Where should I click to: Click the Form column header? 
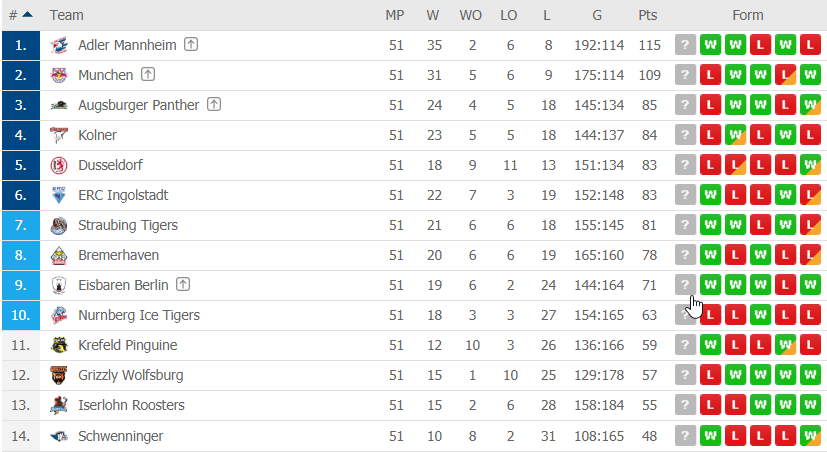click(747, 15)
